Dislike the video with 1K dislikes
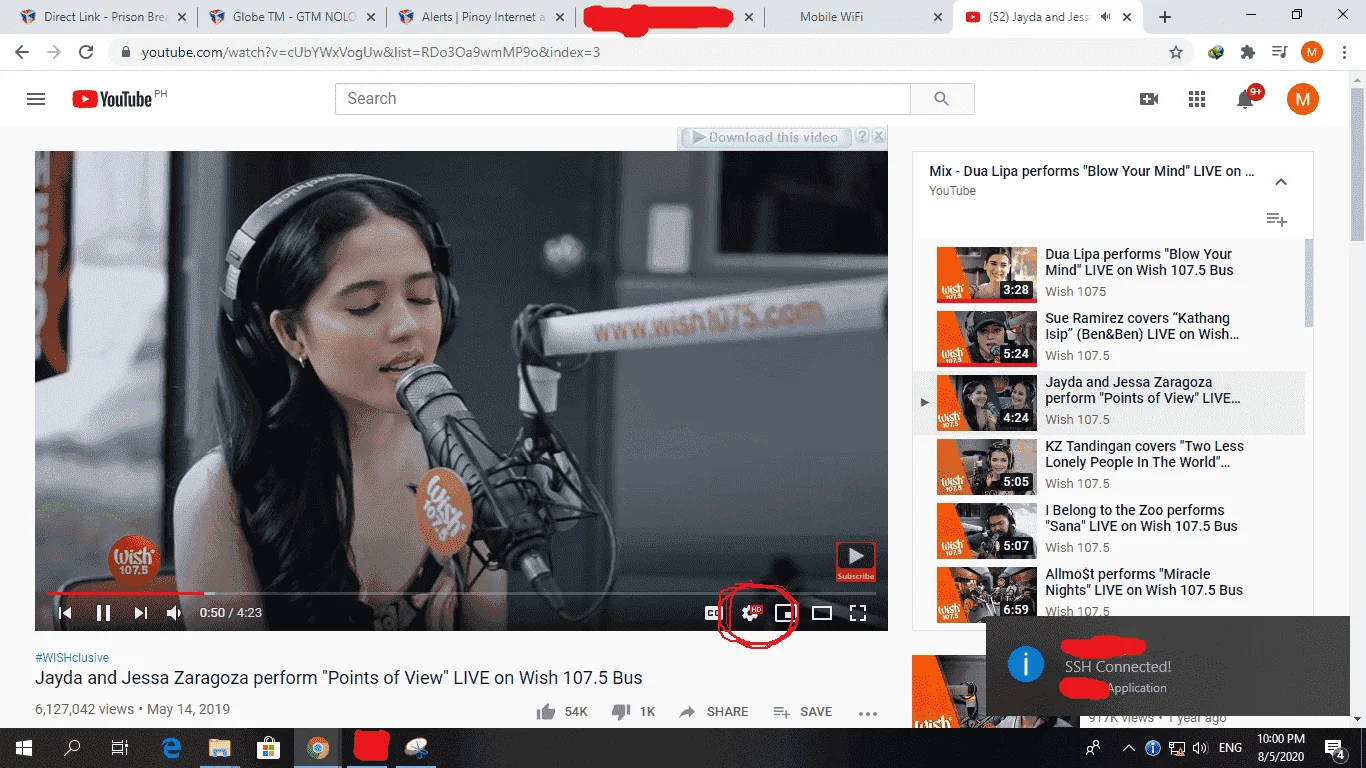This screenshot has height=768, width=1366. [x=621, y=712]
